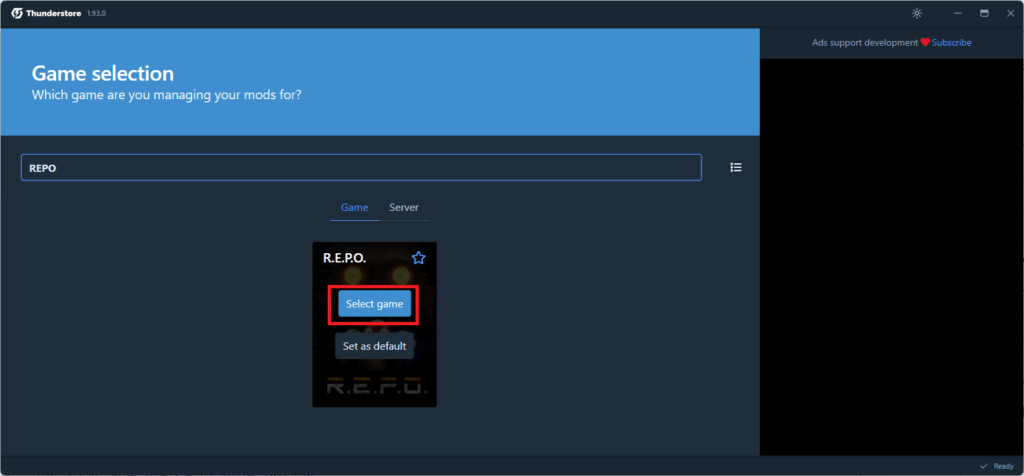Click the Ready status checkmark
The height and width of the screenshot is (476, 1024).
pyautogui.click(x=984, y=466)
